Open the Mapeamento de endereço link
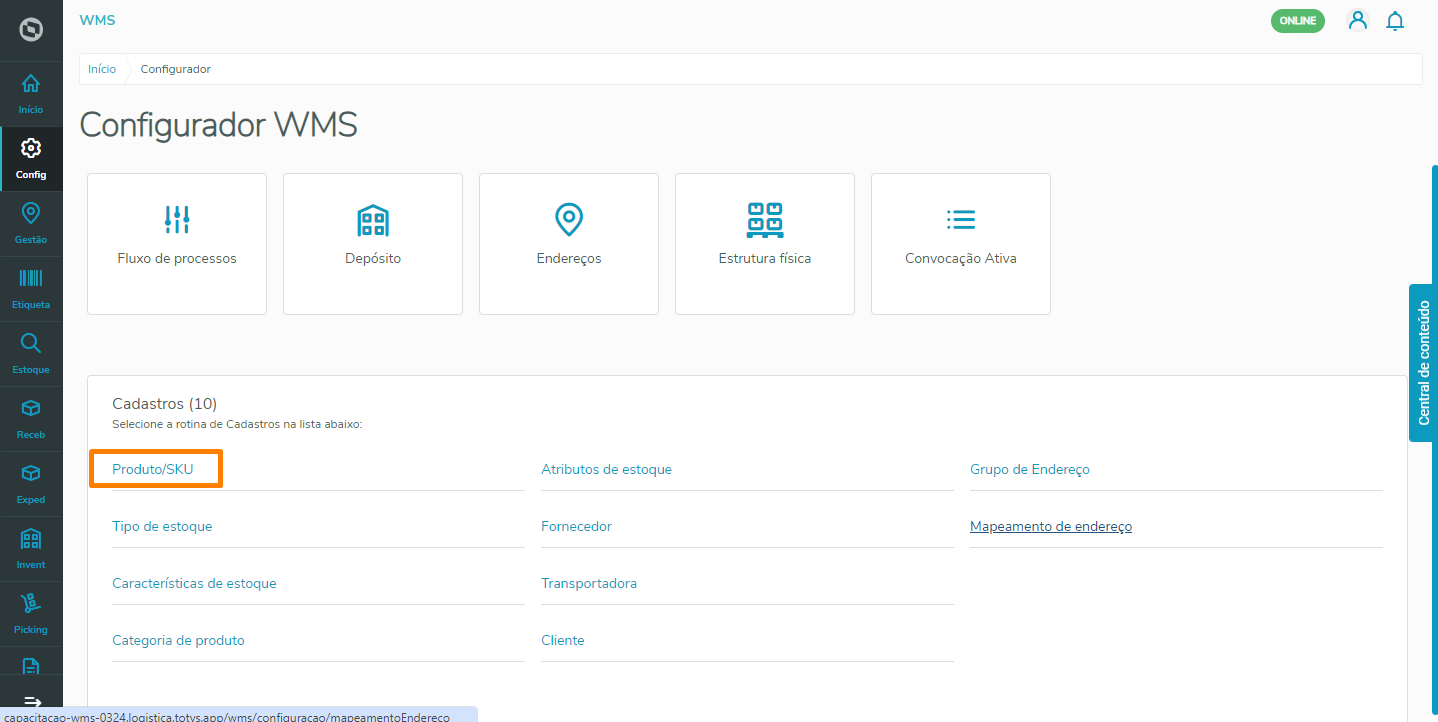The width and height of the screenshot is (1438, 722). click(x=1051, y=526)
